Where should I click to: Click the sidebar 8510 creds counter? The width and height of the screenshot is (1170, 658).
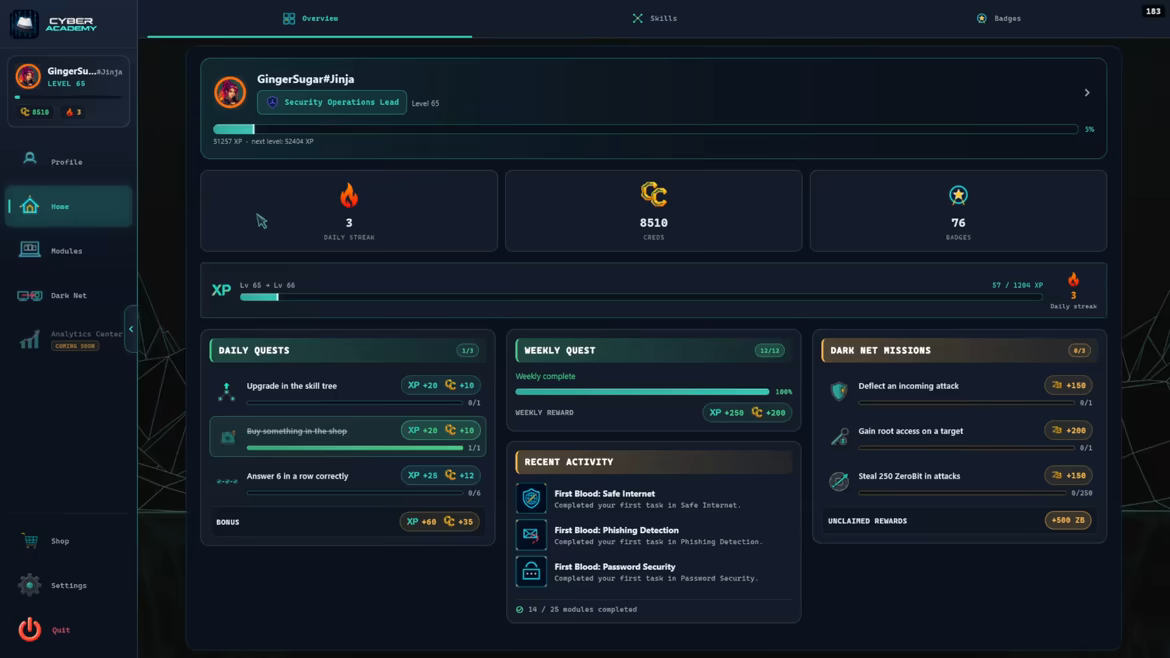point(35,112)
